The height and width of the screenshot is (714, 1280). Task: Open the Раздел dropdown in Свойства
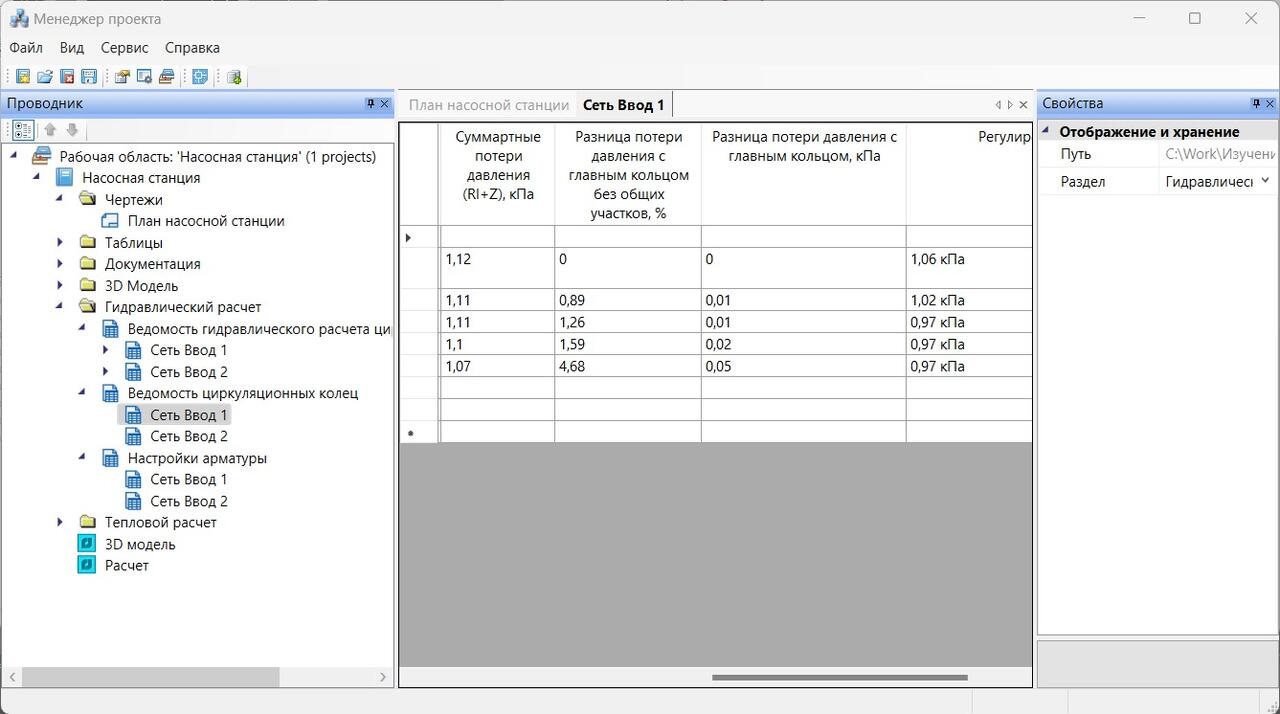click(x=1265, y=181)
